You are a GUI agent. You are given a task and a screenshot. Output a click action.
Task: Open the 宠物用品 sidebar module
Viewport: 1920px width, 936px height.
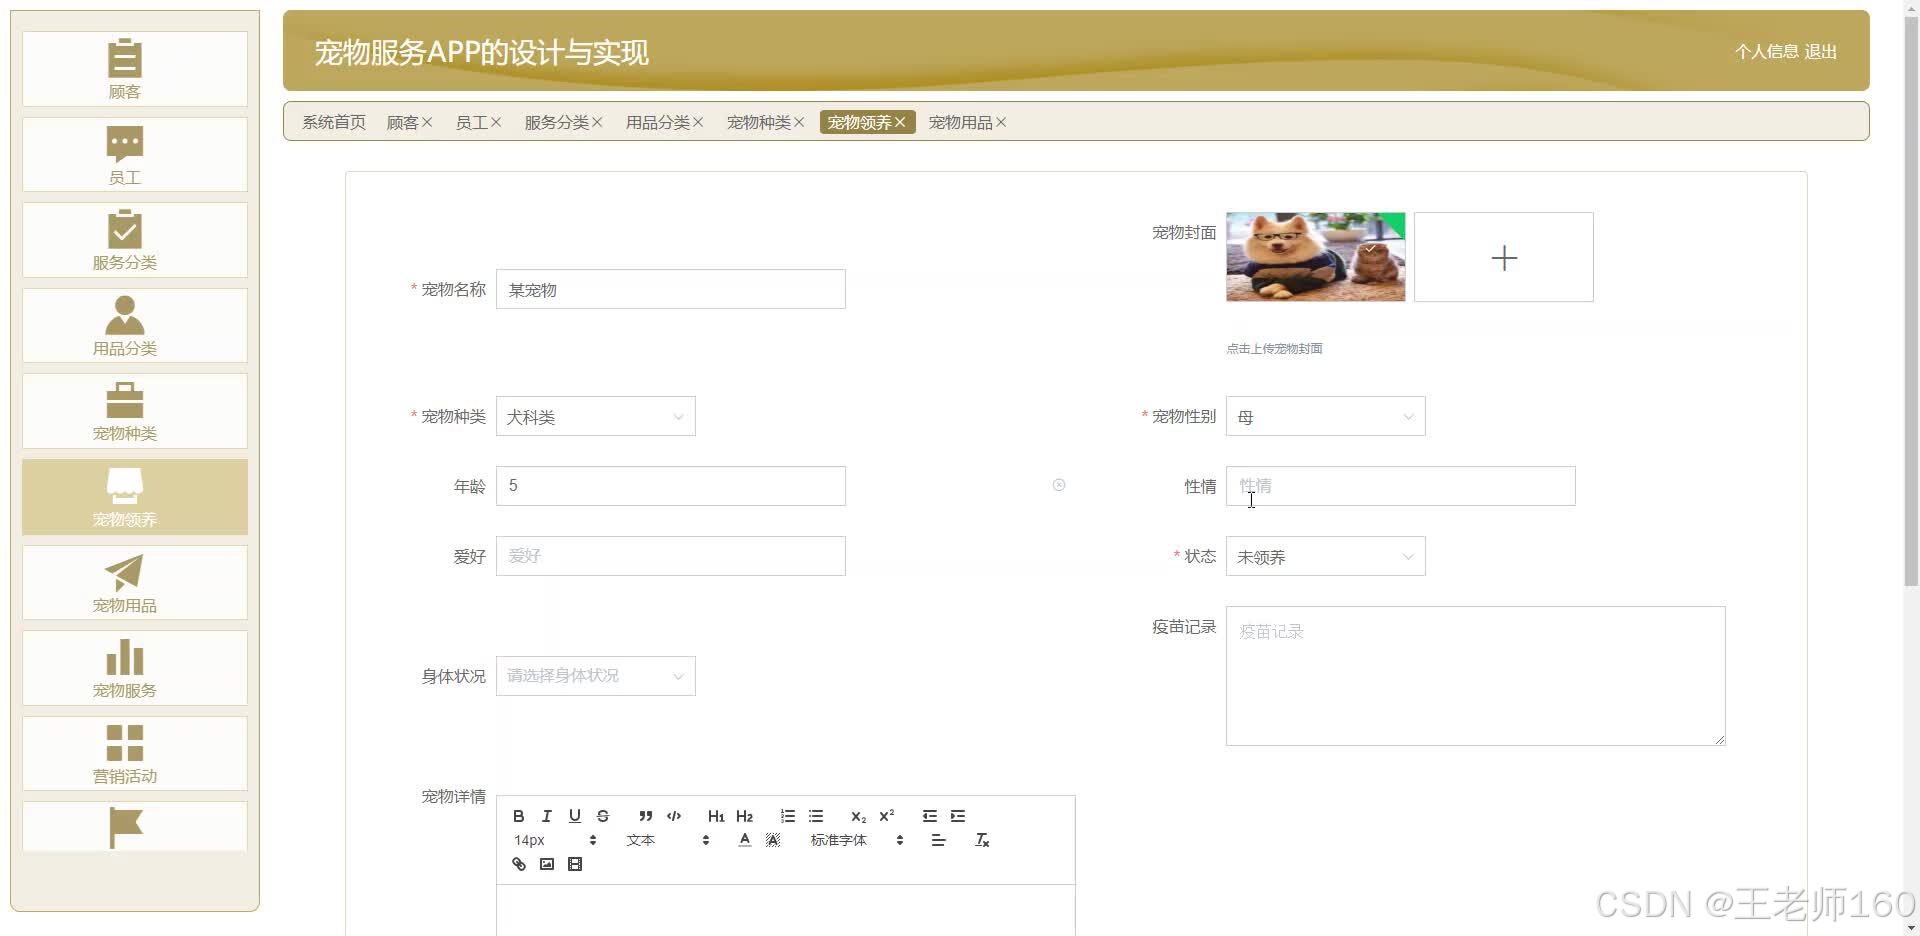click(x=135, y=583)
